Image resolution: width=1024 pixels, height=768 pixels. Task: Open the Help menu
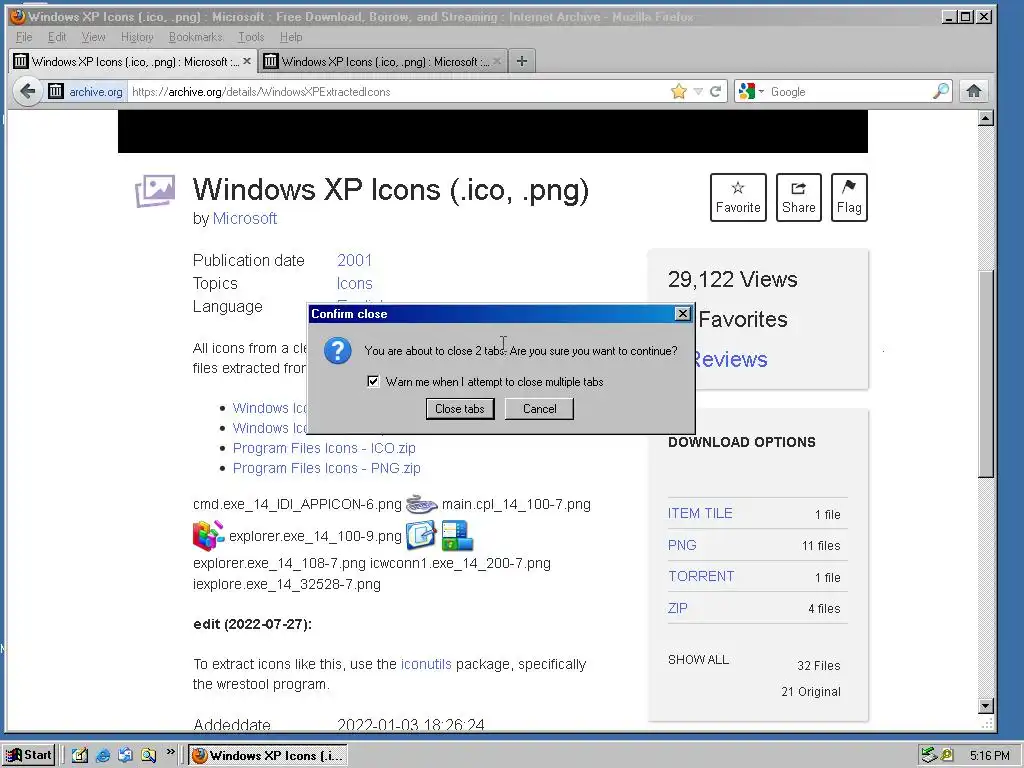pos(291,37)
